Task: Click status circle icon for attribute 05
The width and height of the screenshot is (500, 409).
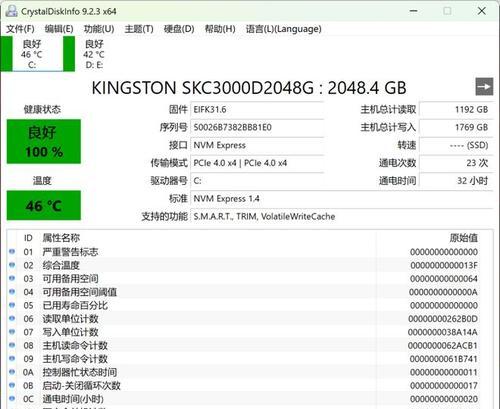Action: point(12,305)
